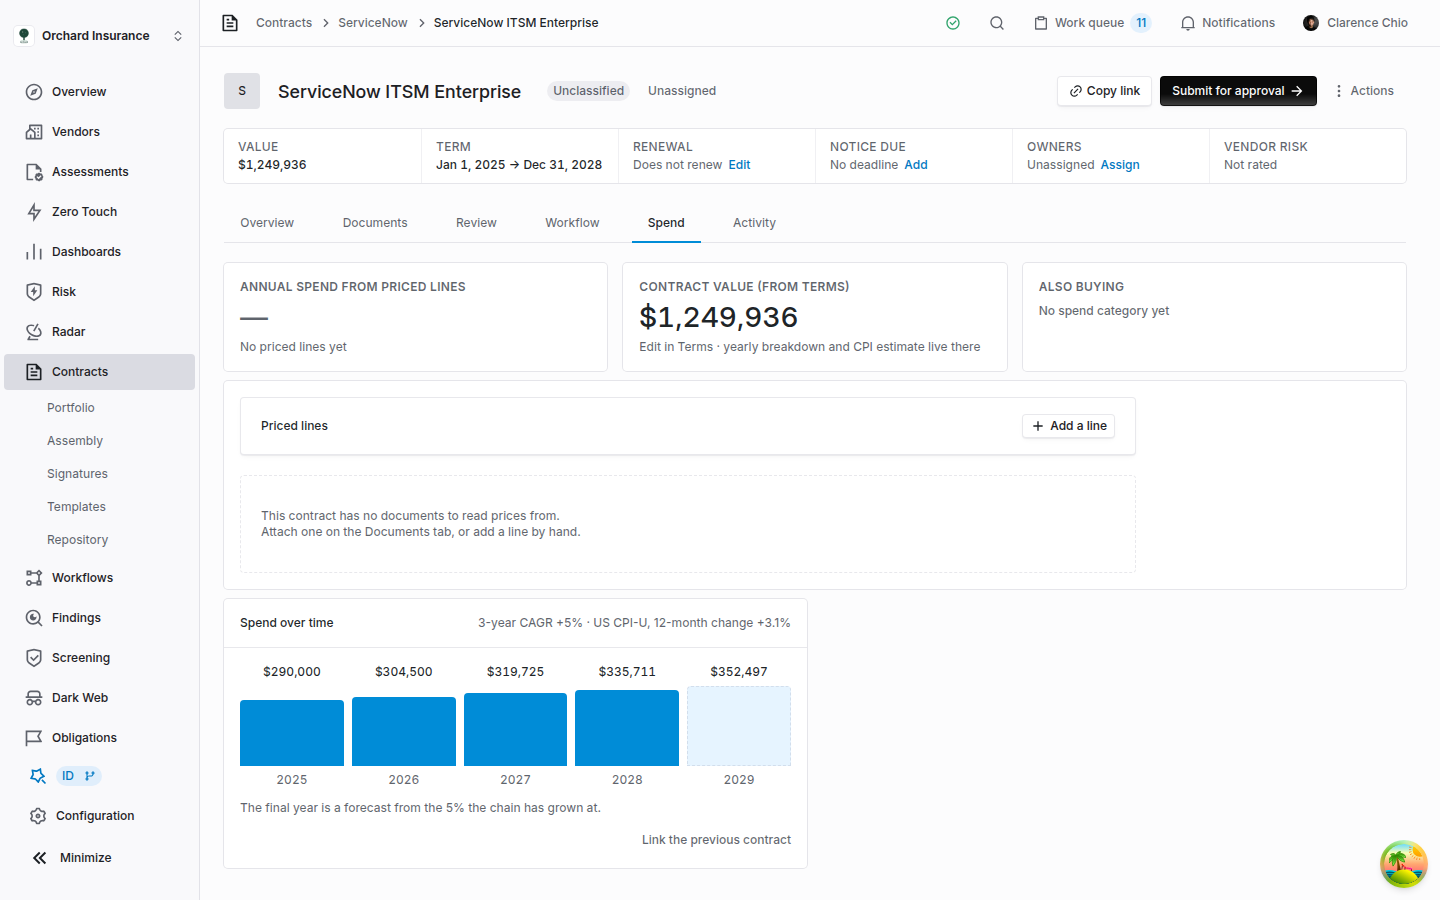Open the search magnifier in top bar
The image size is (1440, 900).
pyautogui.click(x=997, y=23)
